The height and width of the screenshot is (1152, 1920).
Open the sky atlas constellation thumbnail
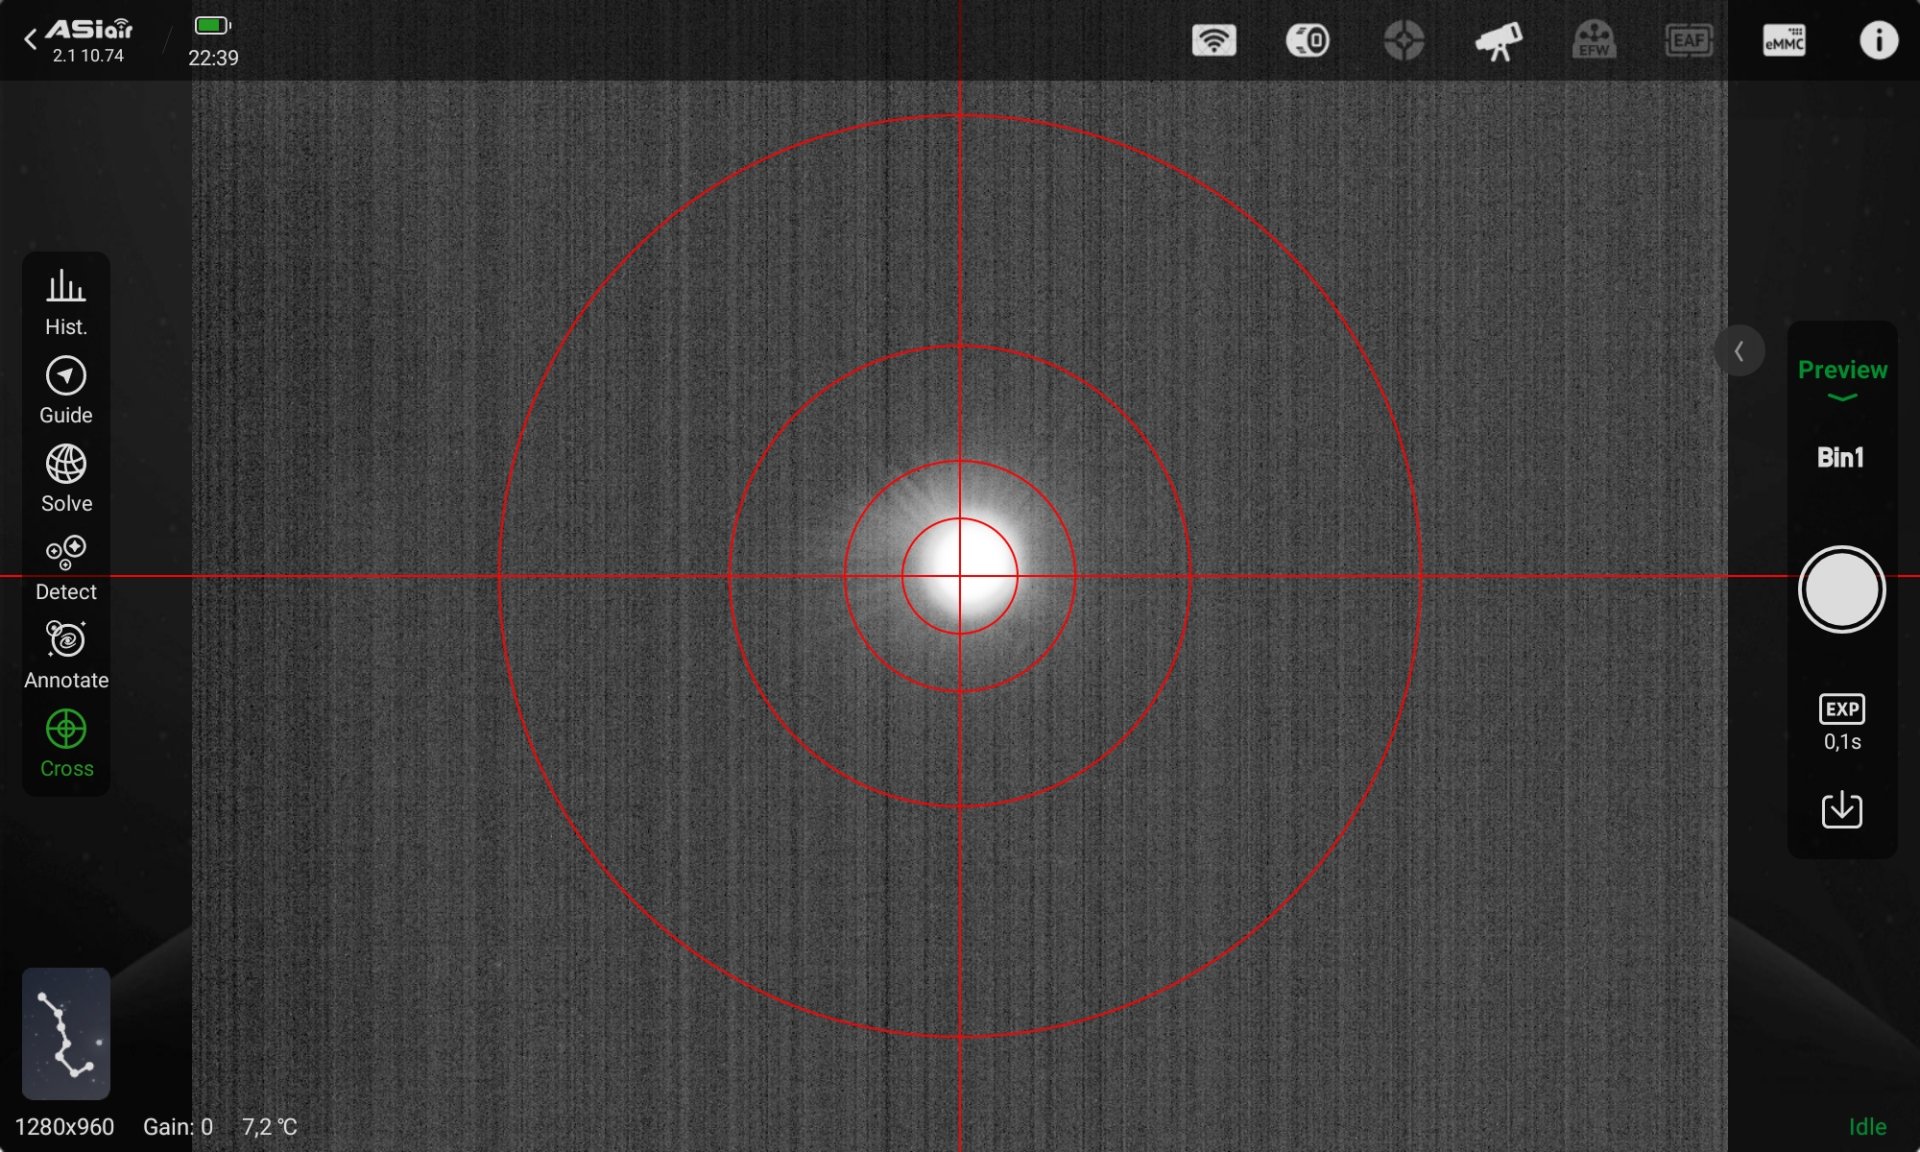point(66,1033)
